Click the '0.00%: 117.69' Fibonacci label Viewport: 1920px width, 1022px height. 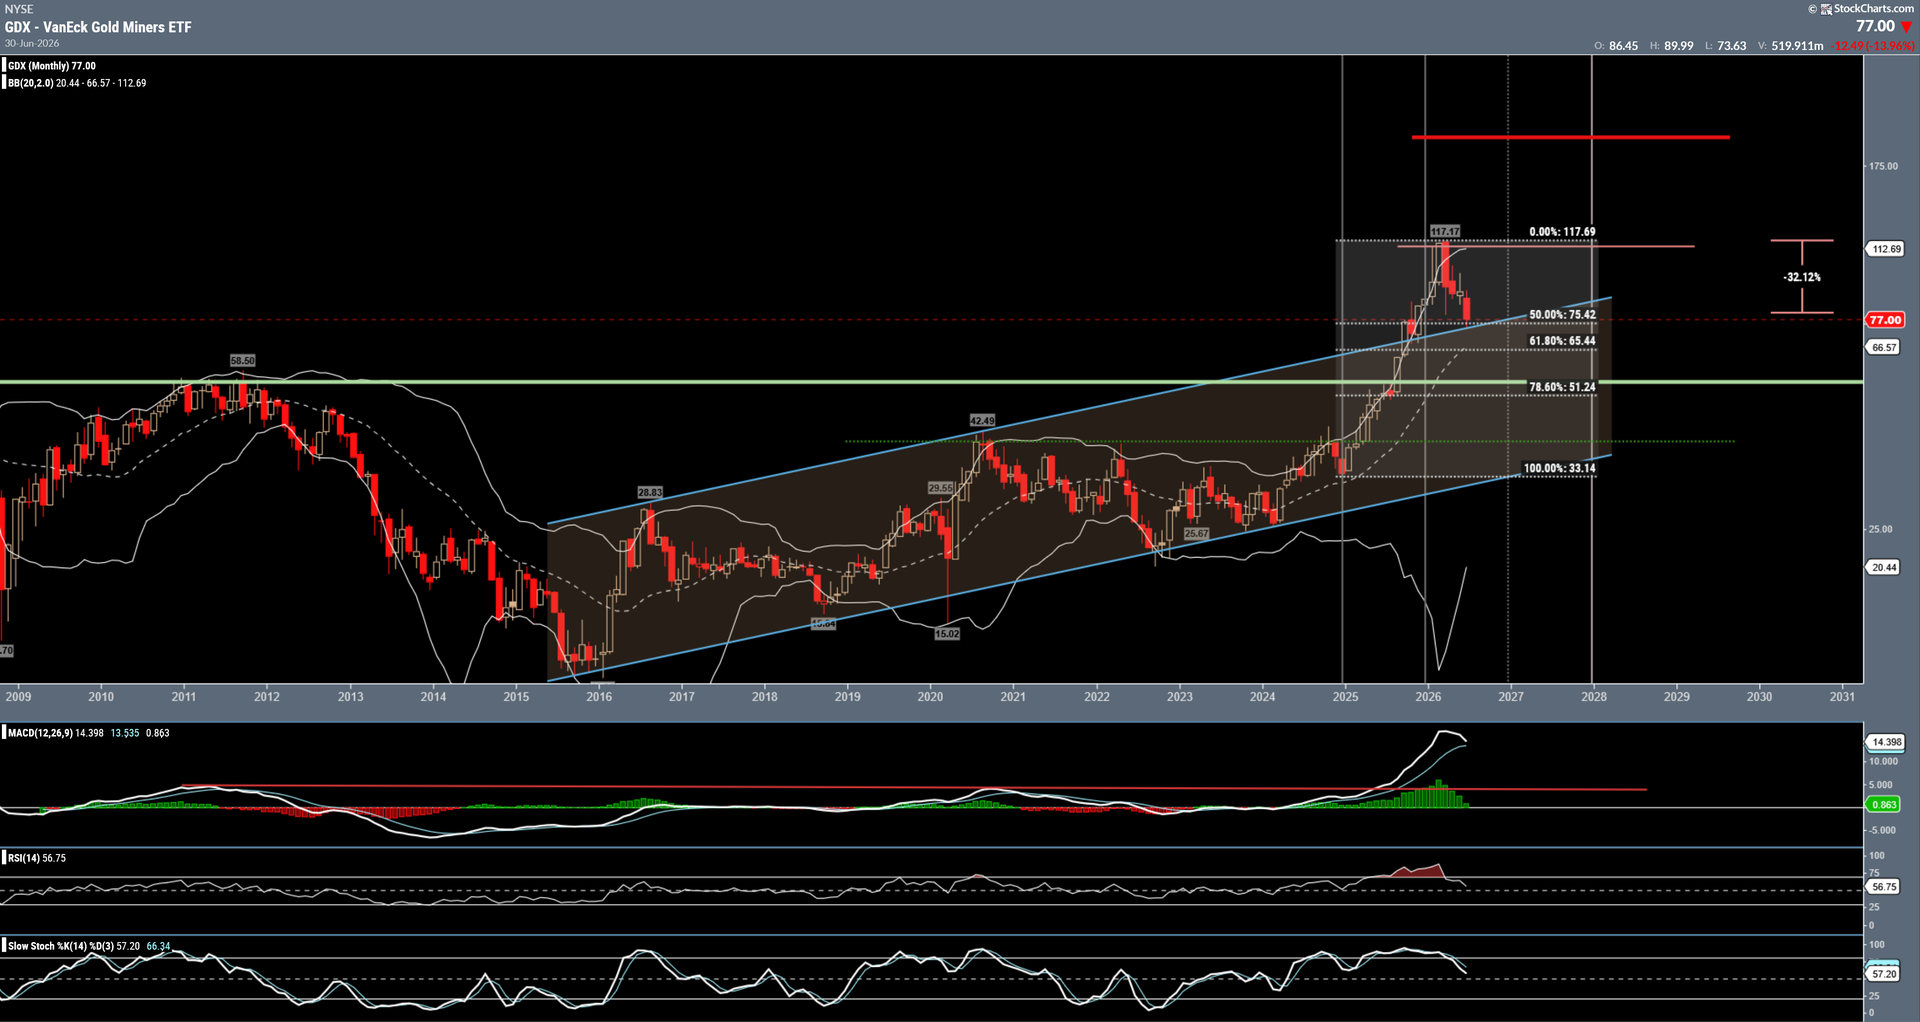coord(1562,232)
